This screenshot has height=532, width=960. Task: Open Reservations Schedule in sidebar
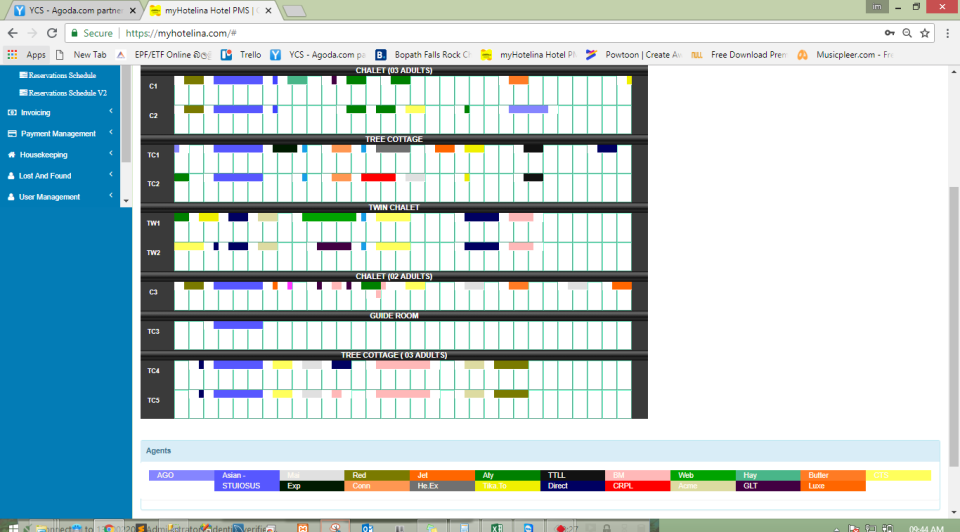pyautogui.click(x=58, y=75)
